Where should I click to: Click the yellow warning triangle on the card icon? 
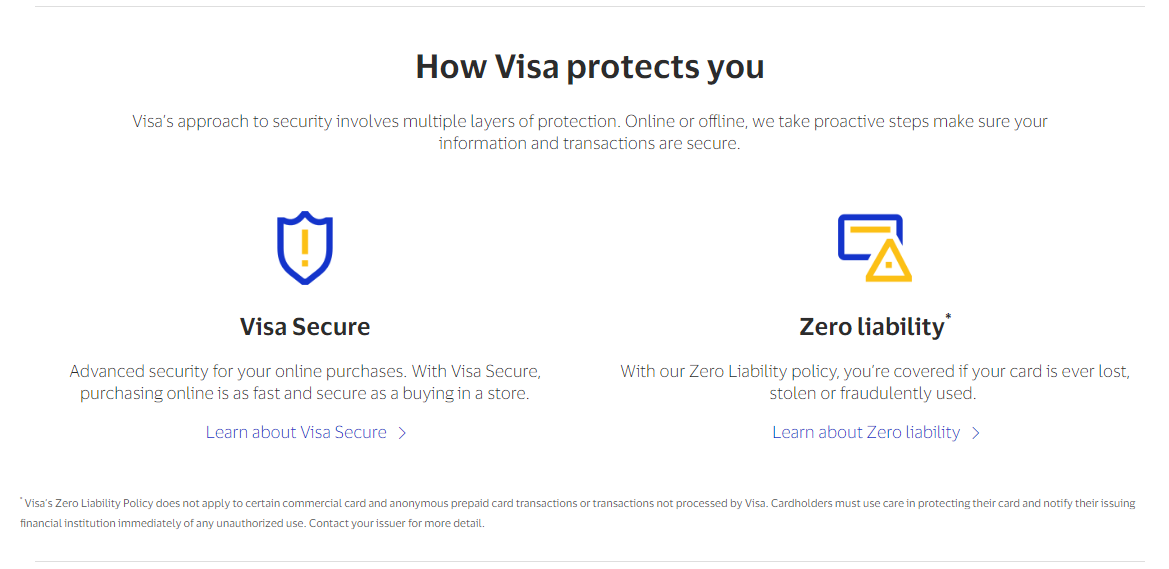coord(889,261)
